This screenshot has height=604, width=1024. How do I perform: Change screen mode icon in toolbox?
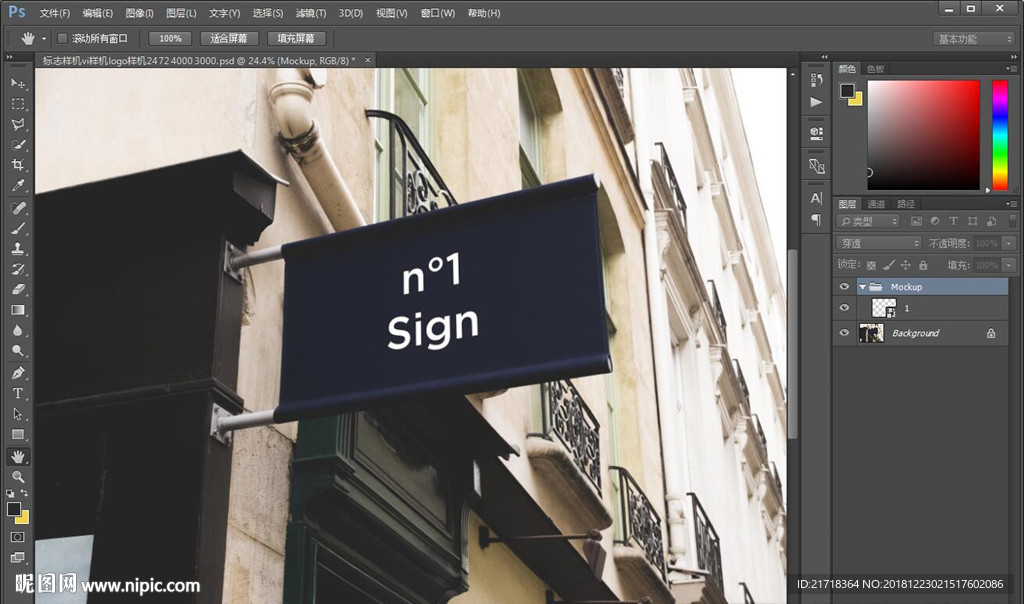[18, 557]
